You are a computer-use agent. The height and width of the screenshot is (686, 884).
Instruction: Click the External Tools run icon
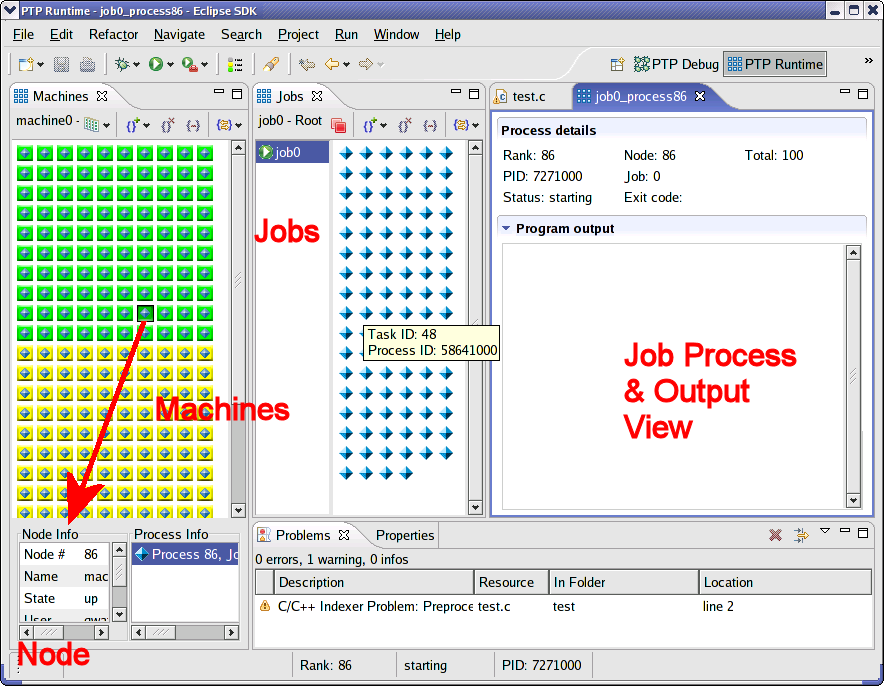(189, 64)
